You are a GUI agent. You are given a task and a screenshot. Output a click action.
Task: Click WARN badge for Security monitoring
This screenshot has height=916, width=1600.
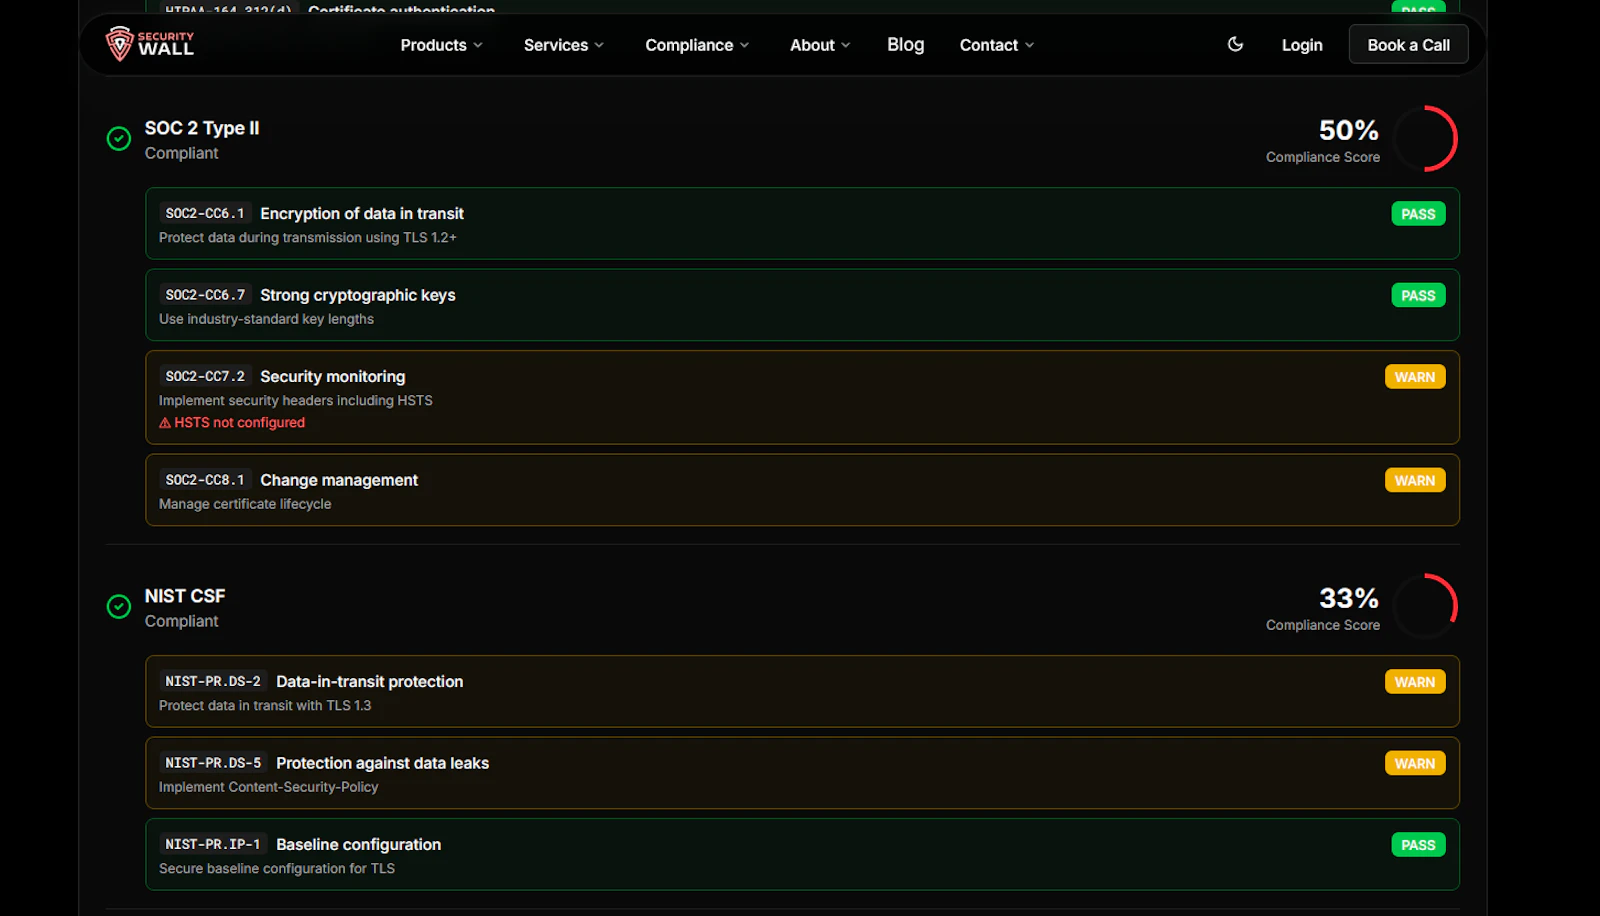pos(1415,377)
